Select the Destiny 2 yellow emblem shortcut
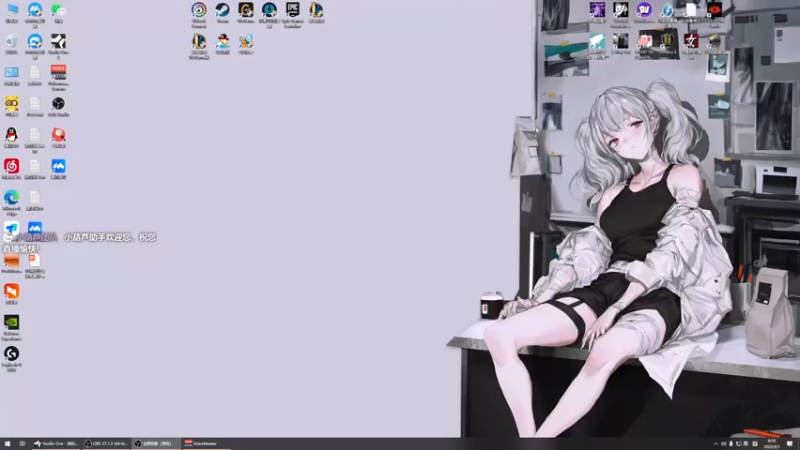 [667, 44]
